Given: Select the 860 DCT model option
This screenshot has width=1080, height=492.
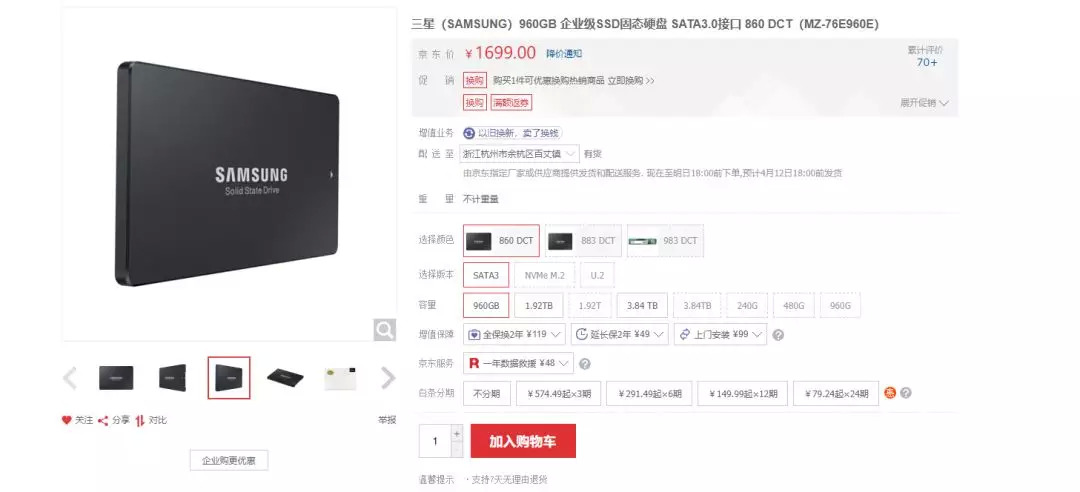Looking at the screenshot, I should pyautogui.click(x=501, y=240).
